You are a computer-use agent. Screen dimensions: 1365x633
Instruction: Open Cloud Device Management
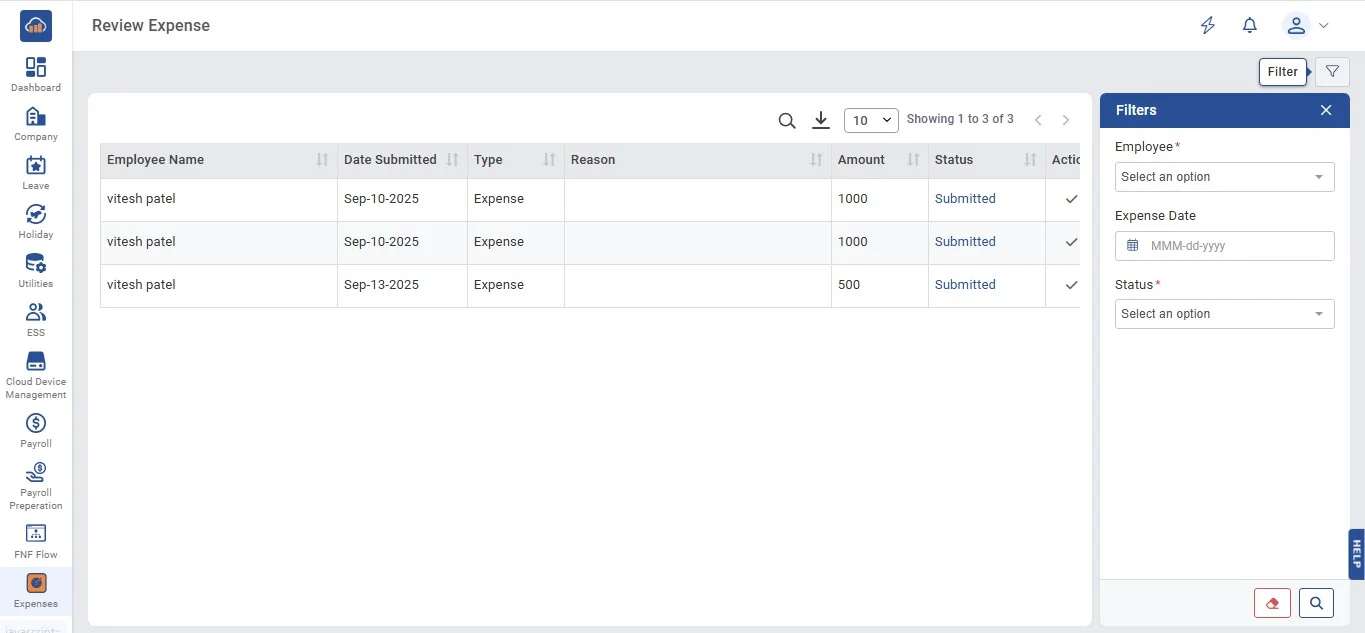tap(36, 374)
